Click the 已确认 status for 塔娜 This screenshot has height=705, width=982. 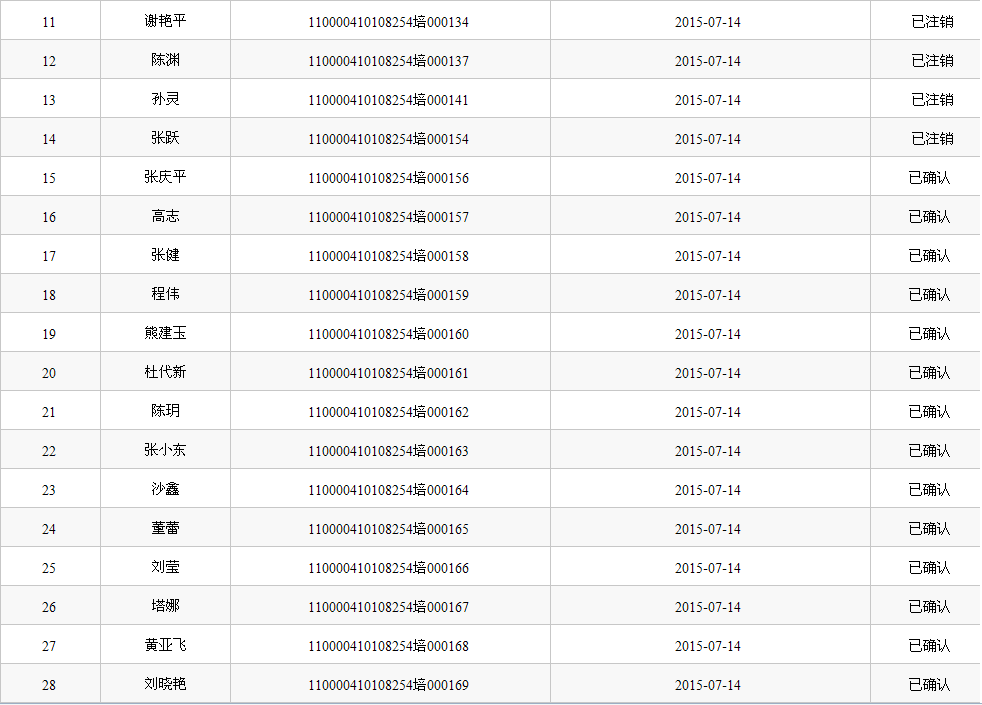929,607
